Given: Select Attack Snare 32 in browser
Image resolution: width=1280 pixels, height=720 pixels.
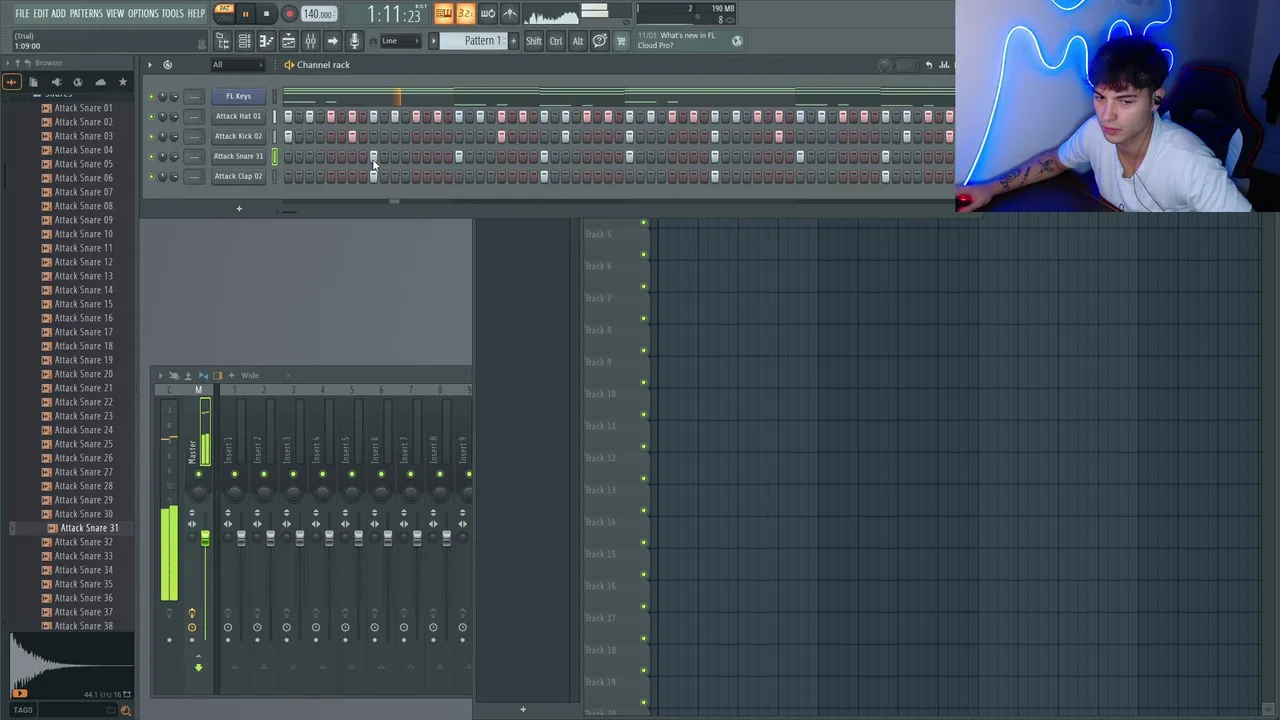Looking at the screenshot, I should coord(76,542).
